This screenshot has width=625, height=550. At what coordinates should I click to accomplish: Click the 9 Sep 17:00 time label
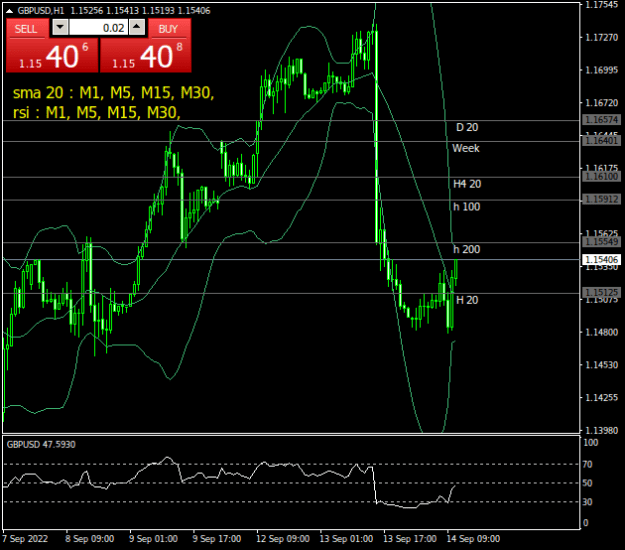[217, 539]
